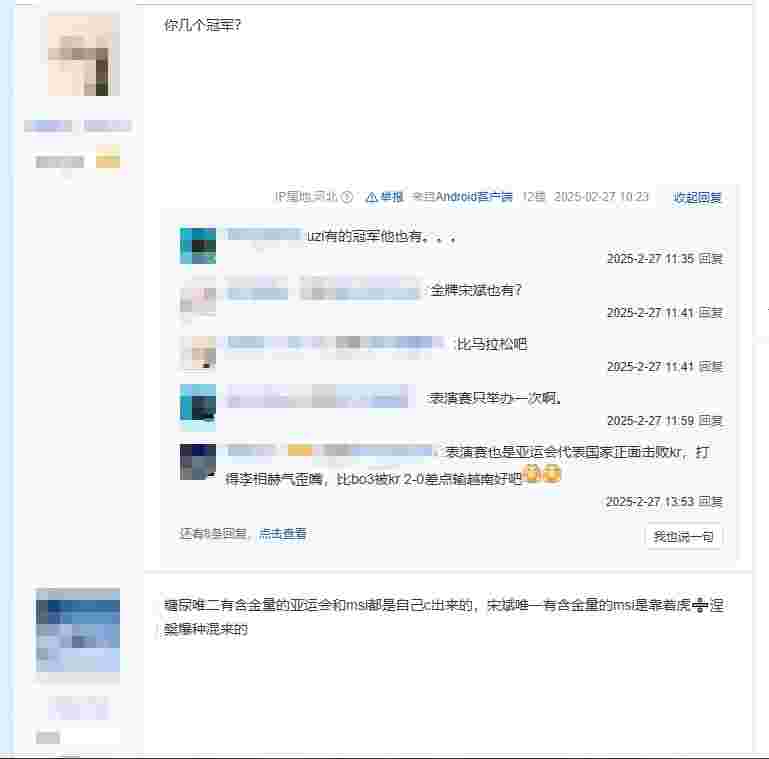Reply to the 11:35 comment
The height and width of the screenshot is (759, 769).
pyautogui.click(x=710, y=258)
